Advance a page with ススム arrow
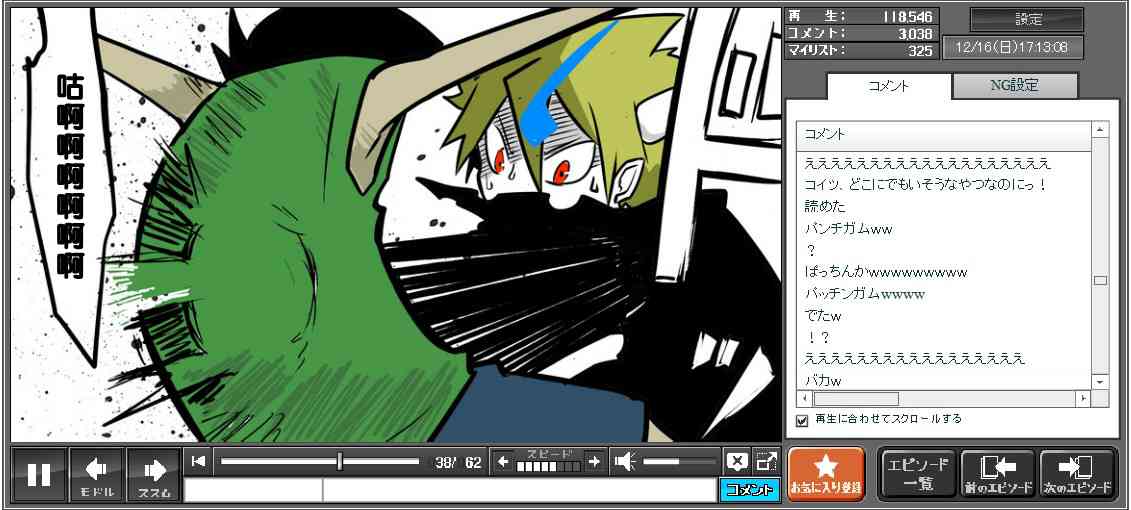Viewport: 1131px width, 510px height. [154, 474]
